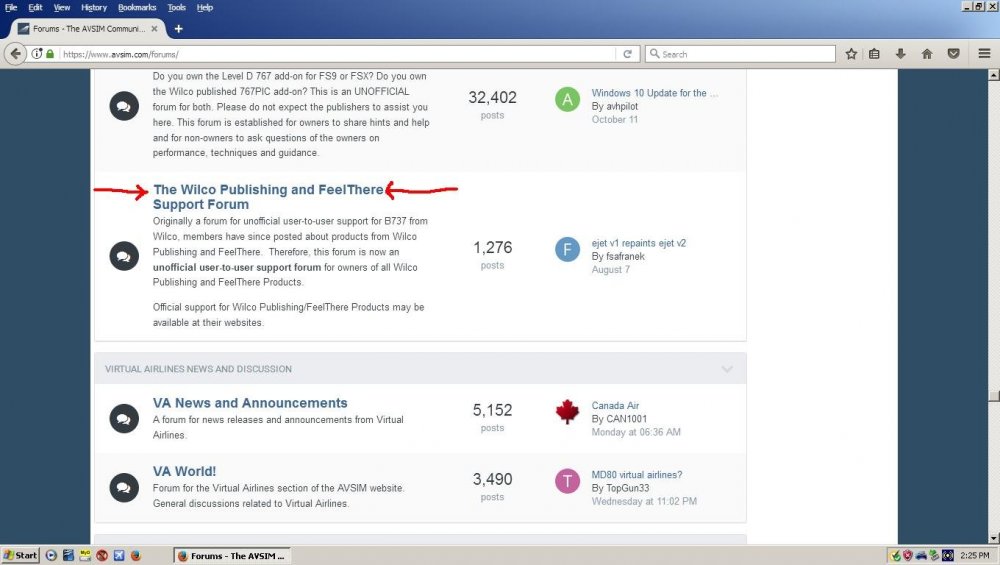
Task: Open the Start menu
Action: tap(20, 555)
